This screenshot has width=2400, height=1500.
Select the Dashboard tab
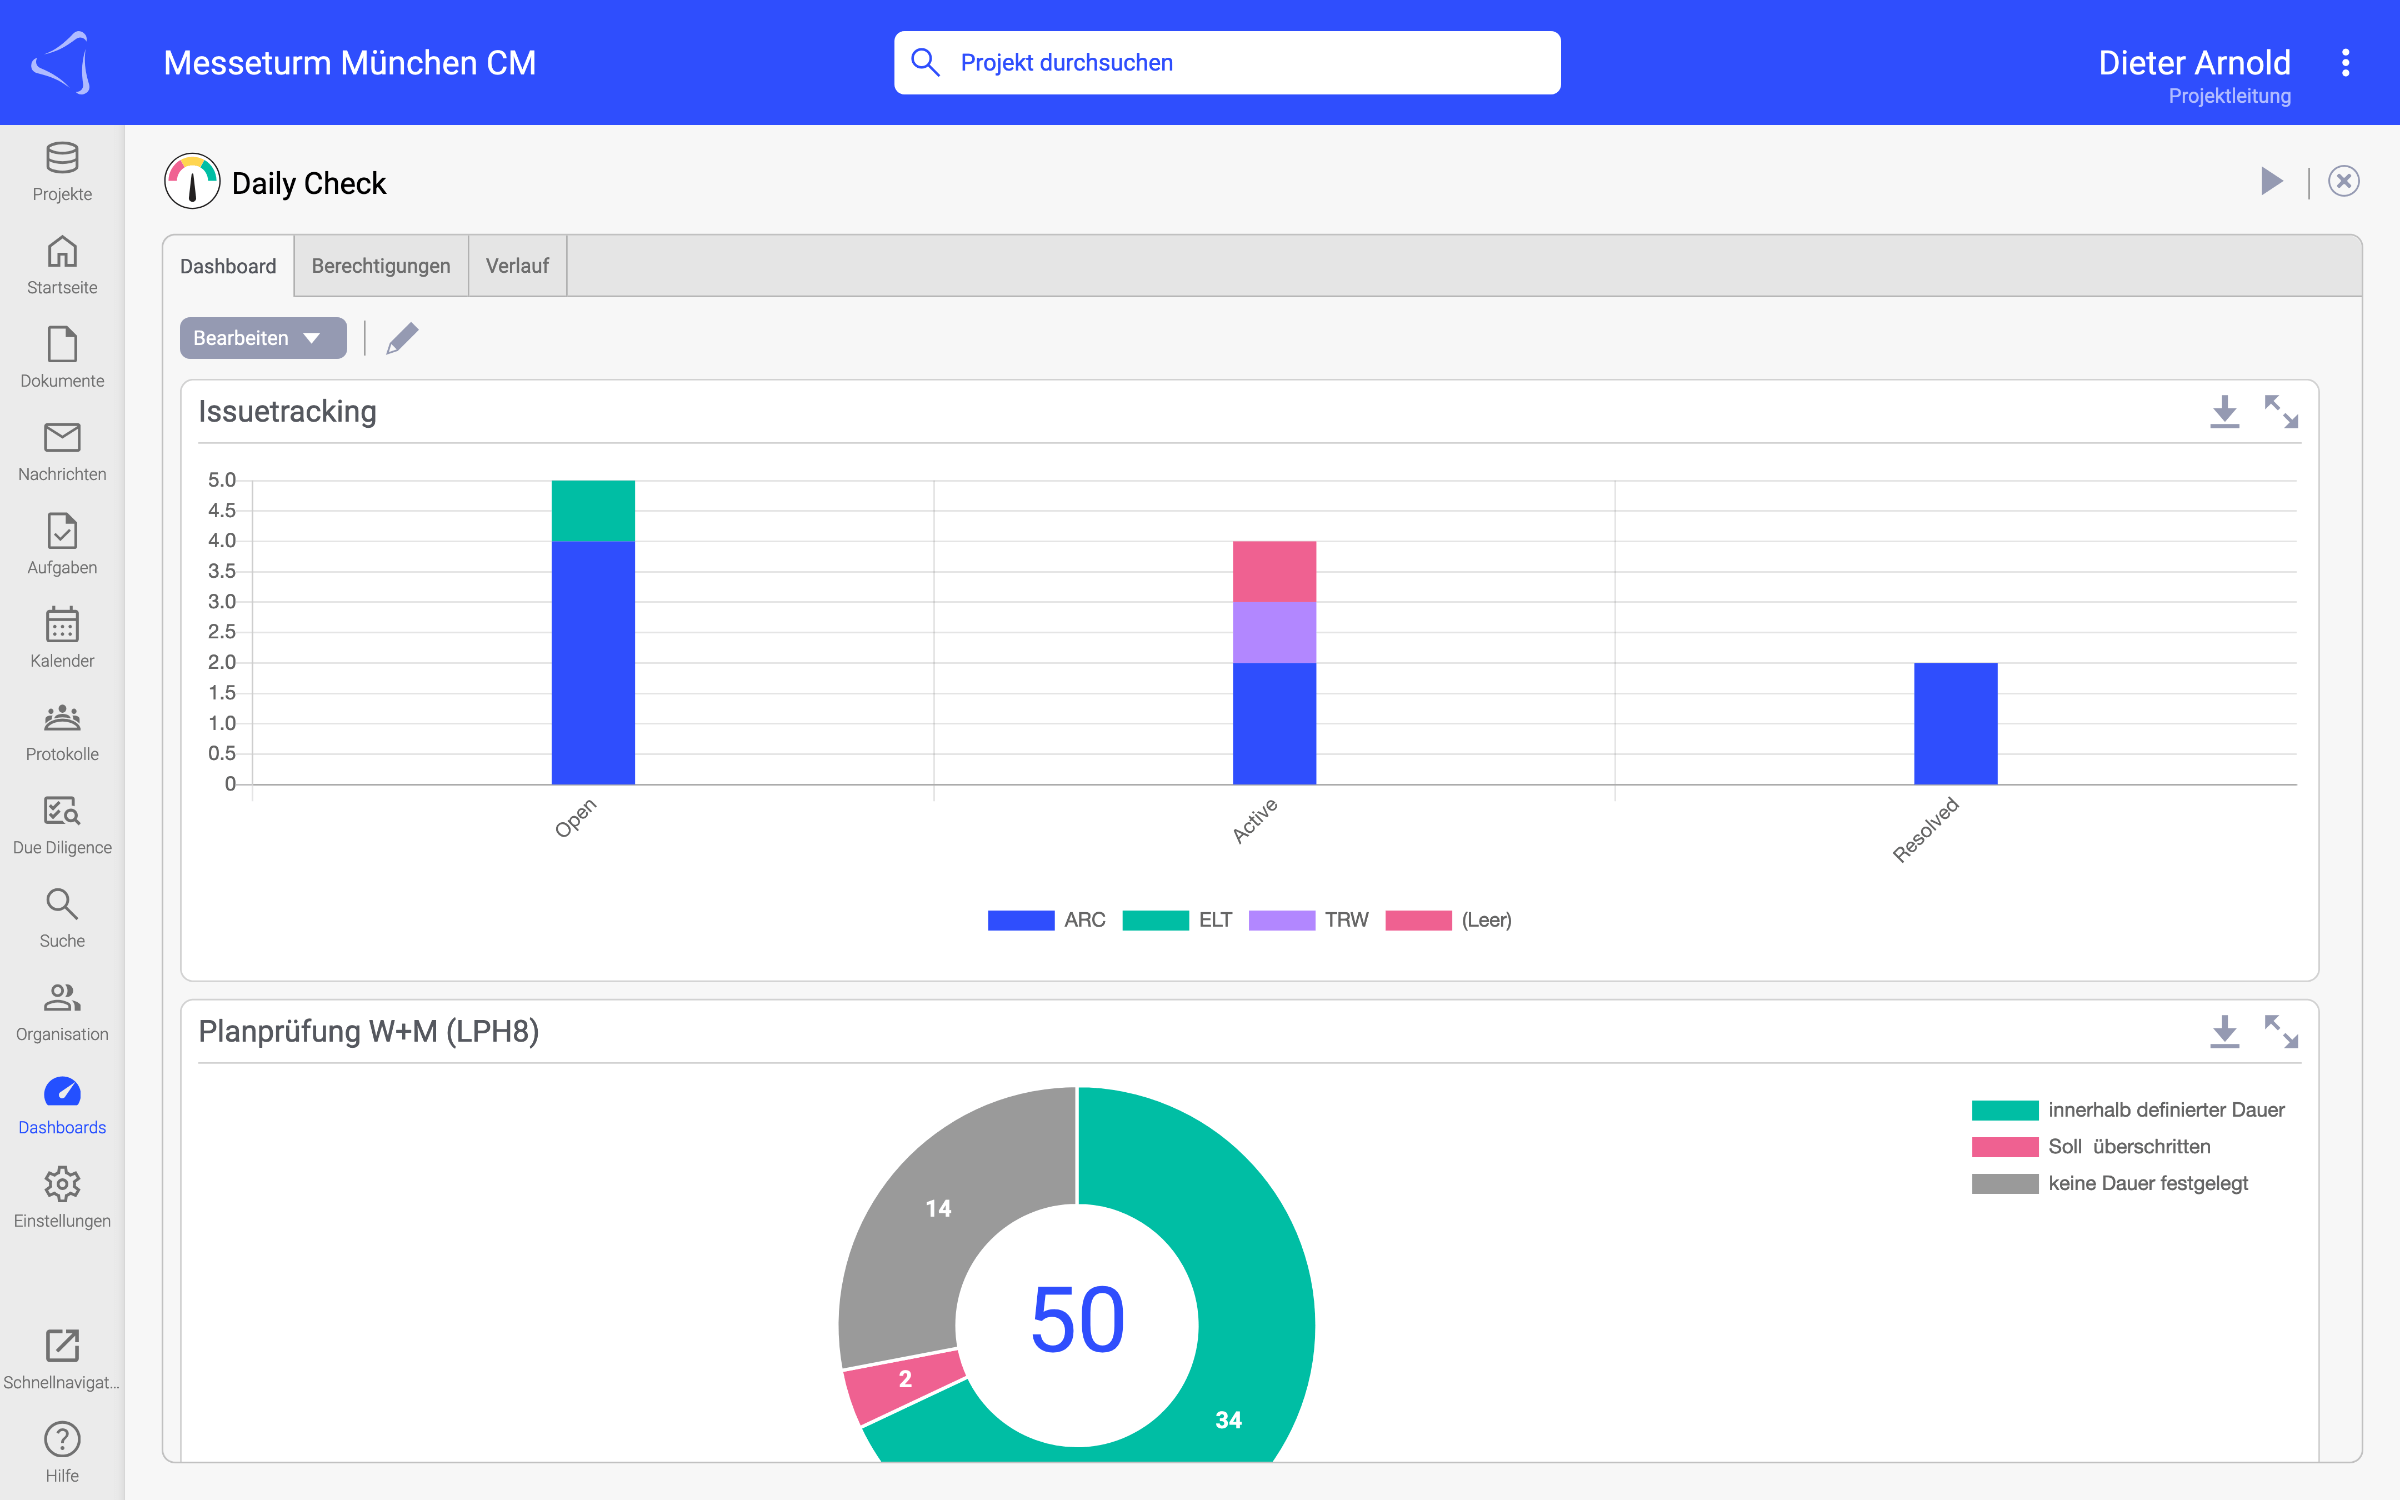228,266
